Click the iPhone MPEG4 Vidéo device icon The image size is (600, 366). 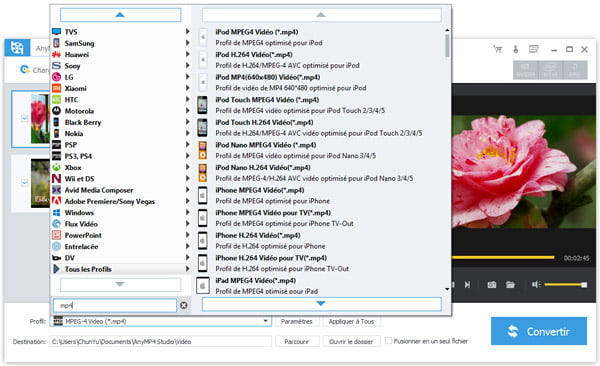click(x=202, y=195)
